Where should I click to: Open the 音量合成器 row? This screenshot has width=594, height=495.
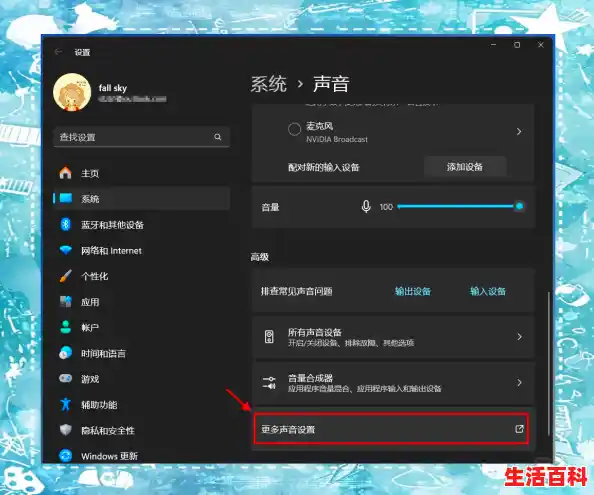(x=393, y=383)
